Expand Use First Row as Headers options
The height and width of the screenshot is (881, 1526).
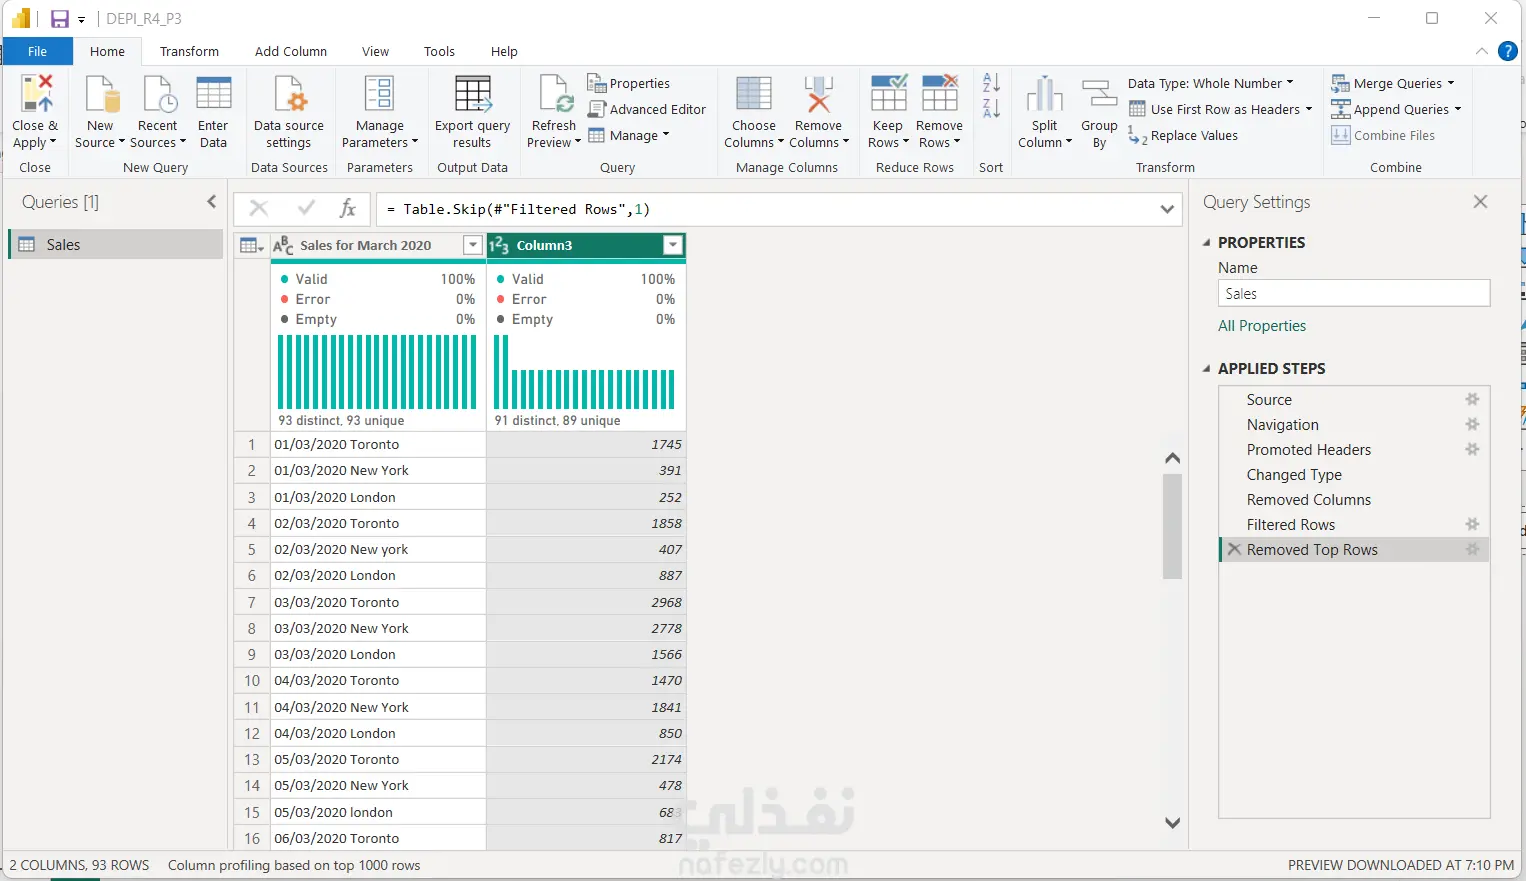(x=1309, y=109)
